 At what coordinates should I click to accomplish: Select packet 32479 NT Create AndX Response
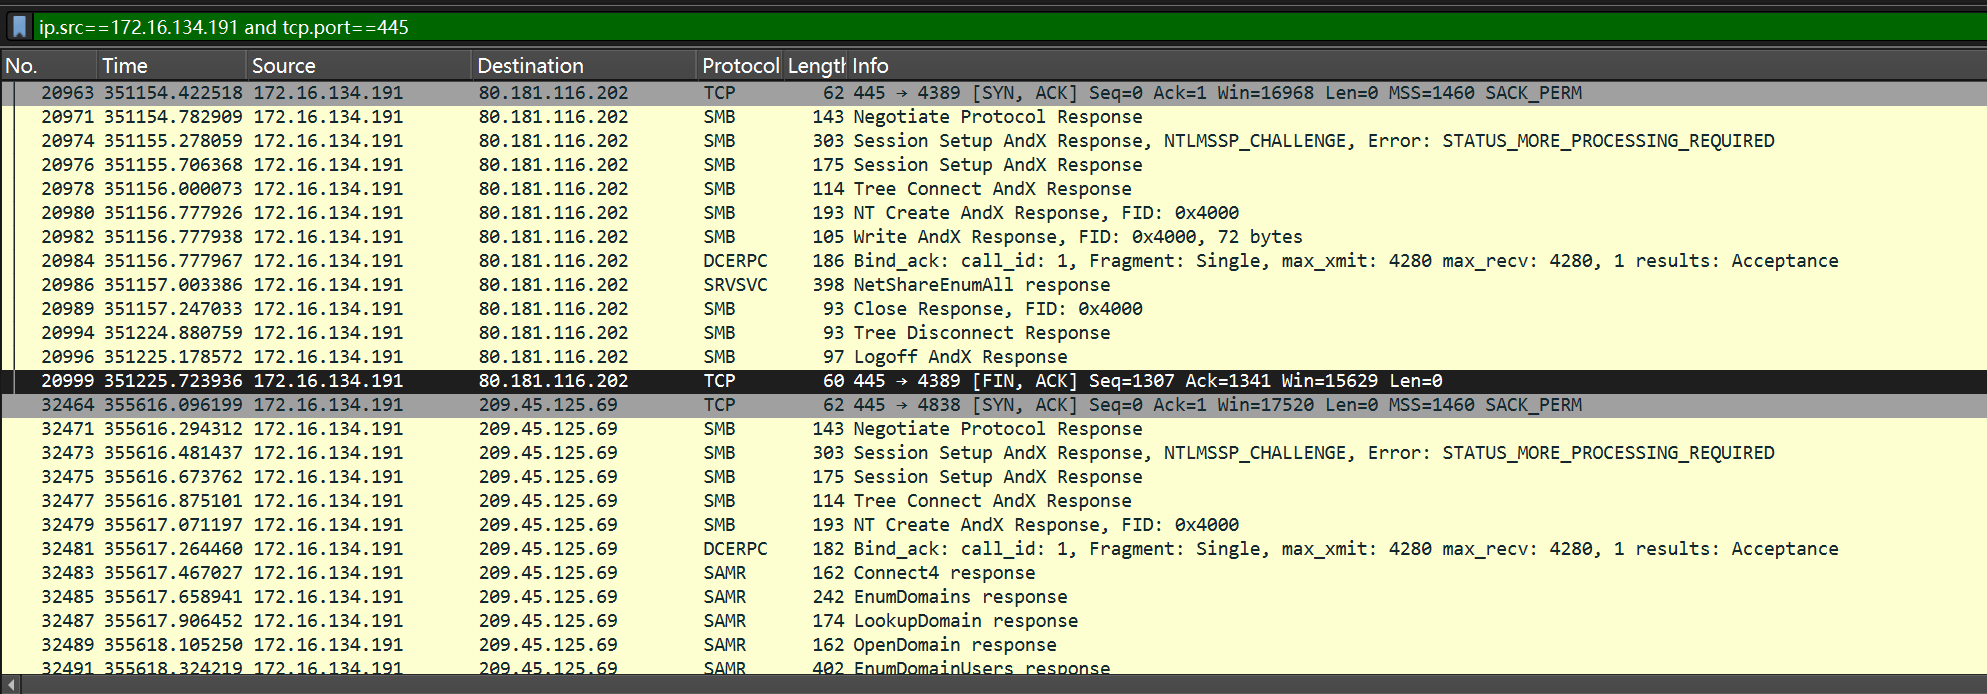pyautogui.click(x=993, y=525)
